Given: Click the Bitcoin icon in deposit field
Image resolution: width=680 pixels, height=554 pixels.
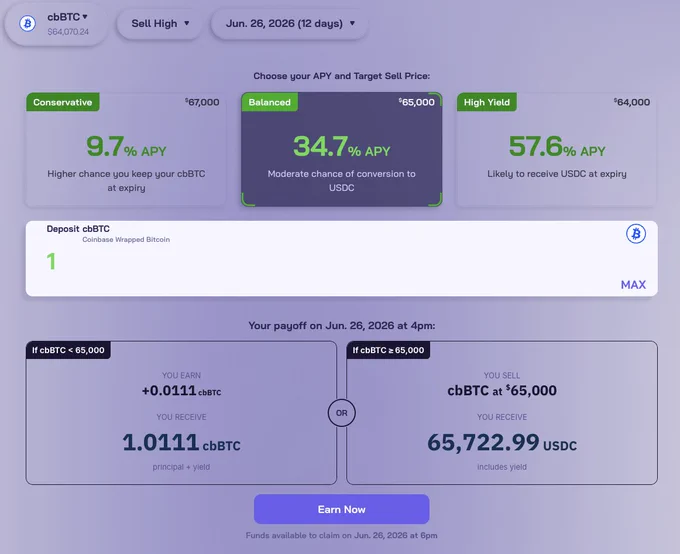Looking at the screenshot, I should (x=636, y=234).
